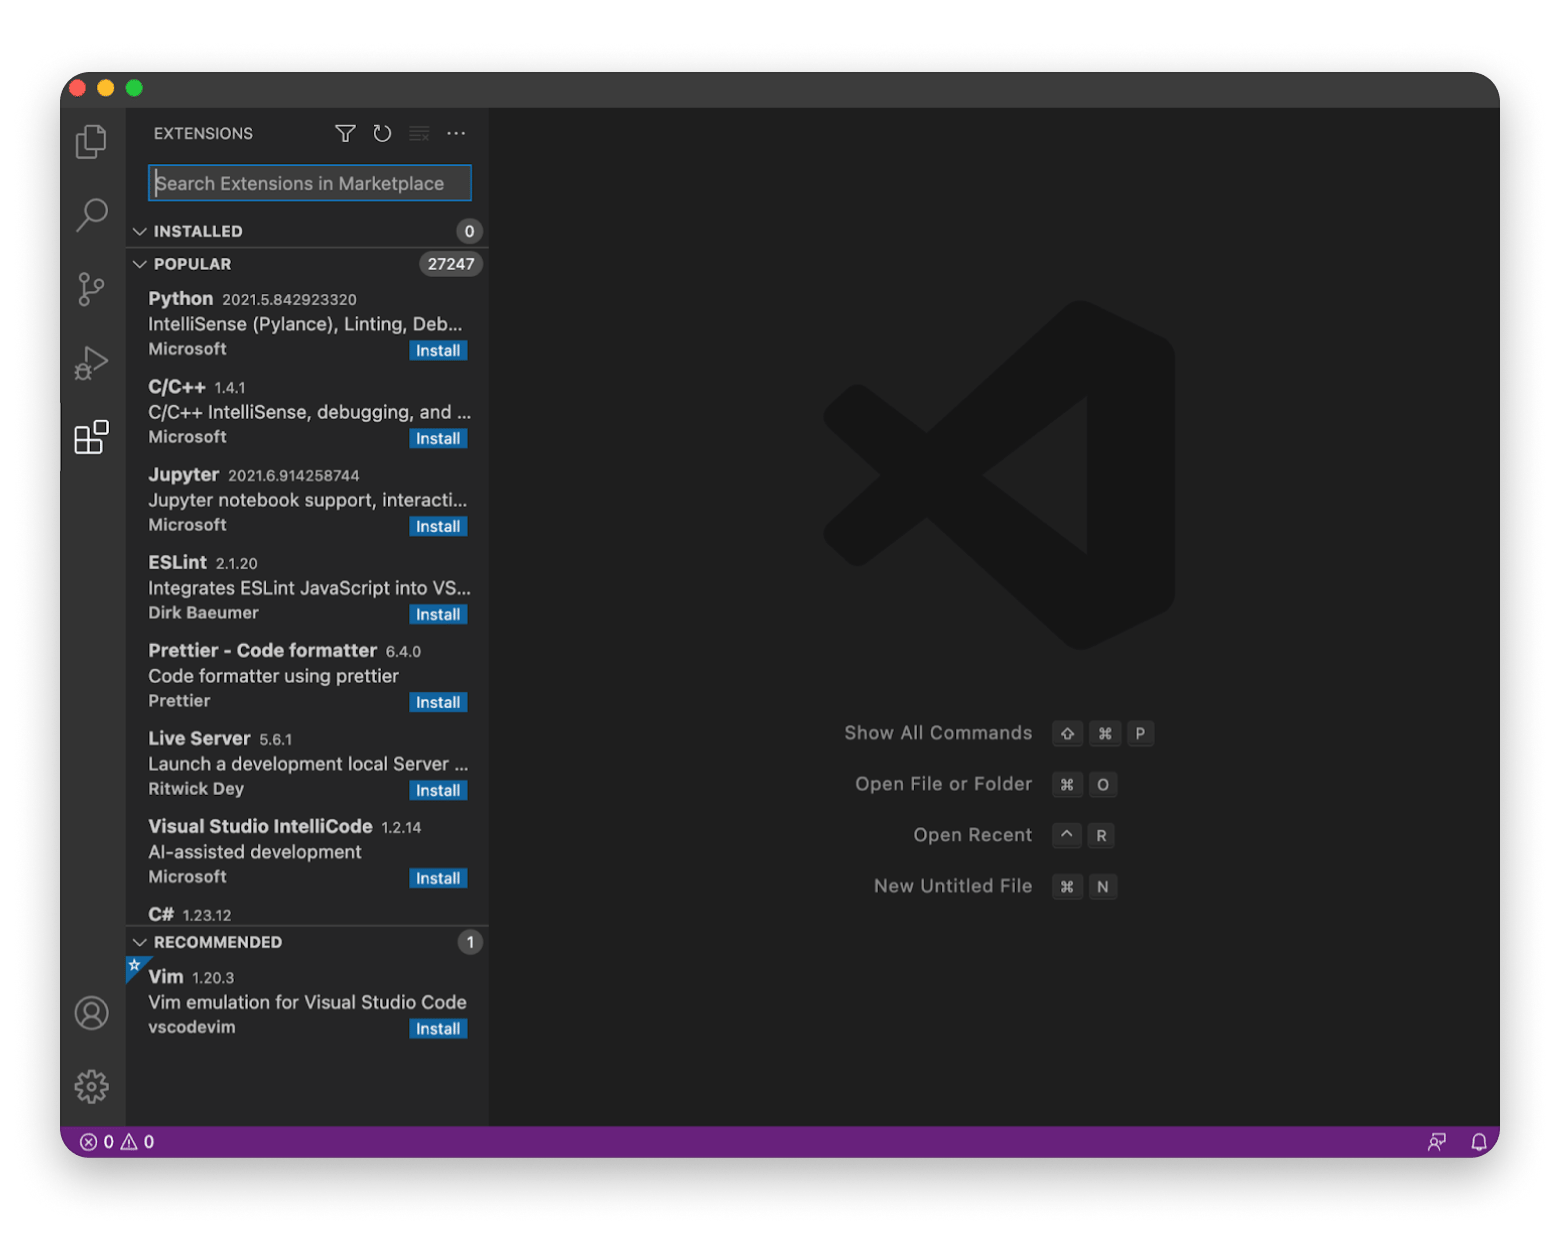Collapse the RECOMMENDED section
This screenshot has width=1560, height=1238.
(x=140, y=942)
